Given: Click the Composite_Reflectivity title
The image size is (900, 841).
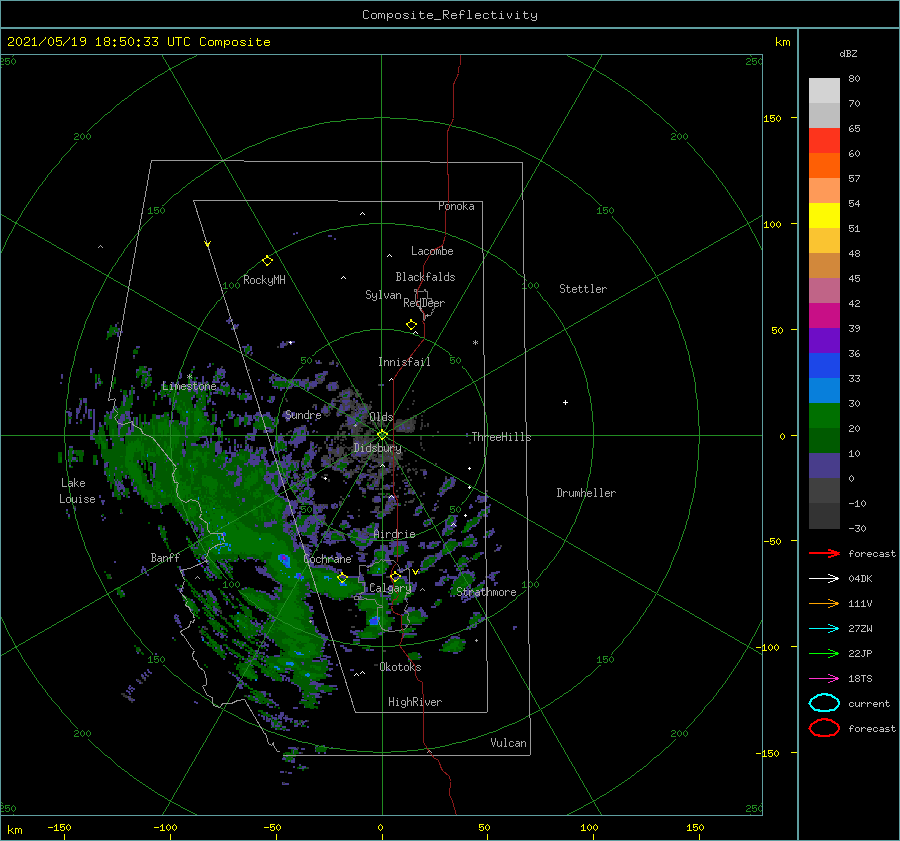Looking at the screenshot, I should coord(450,15).
